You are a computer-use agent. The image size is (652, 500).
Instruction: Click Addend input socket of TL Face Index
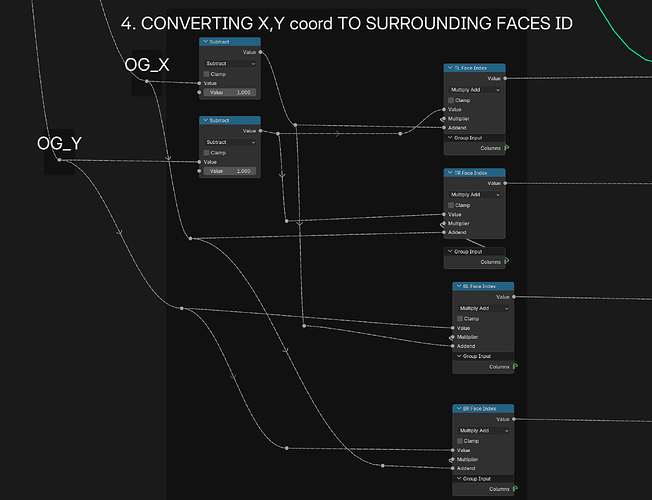444,128
